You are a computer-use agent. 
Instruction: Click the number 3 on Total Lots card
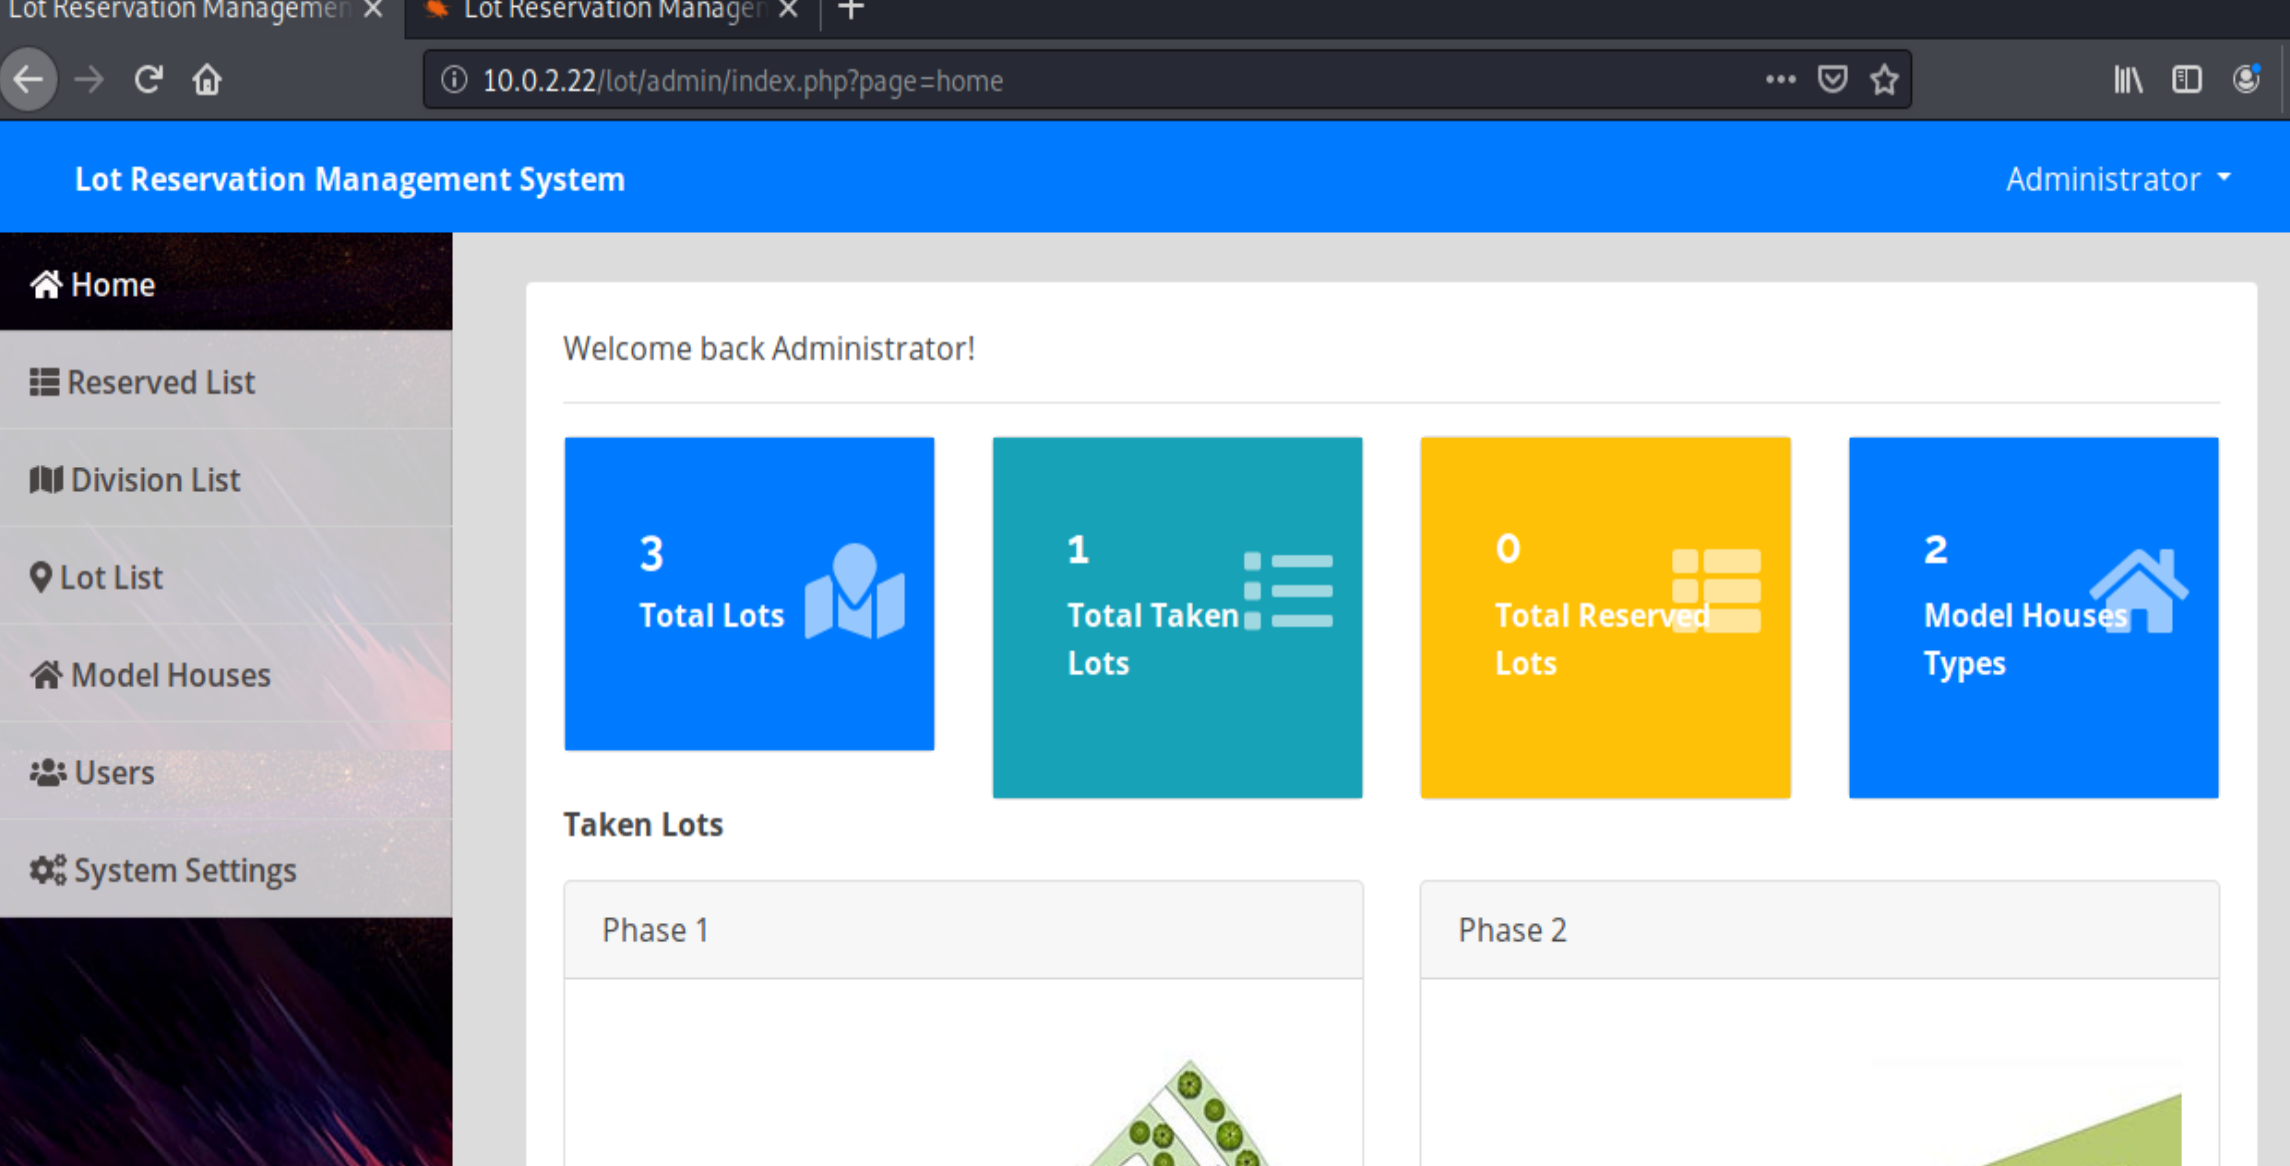click(651, 553)
